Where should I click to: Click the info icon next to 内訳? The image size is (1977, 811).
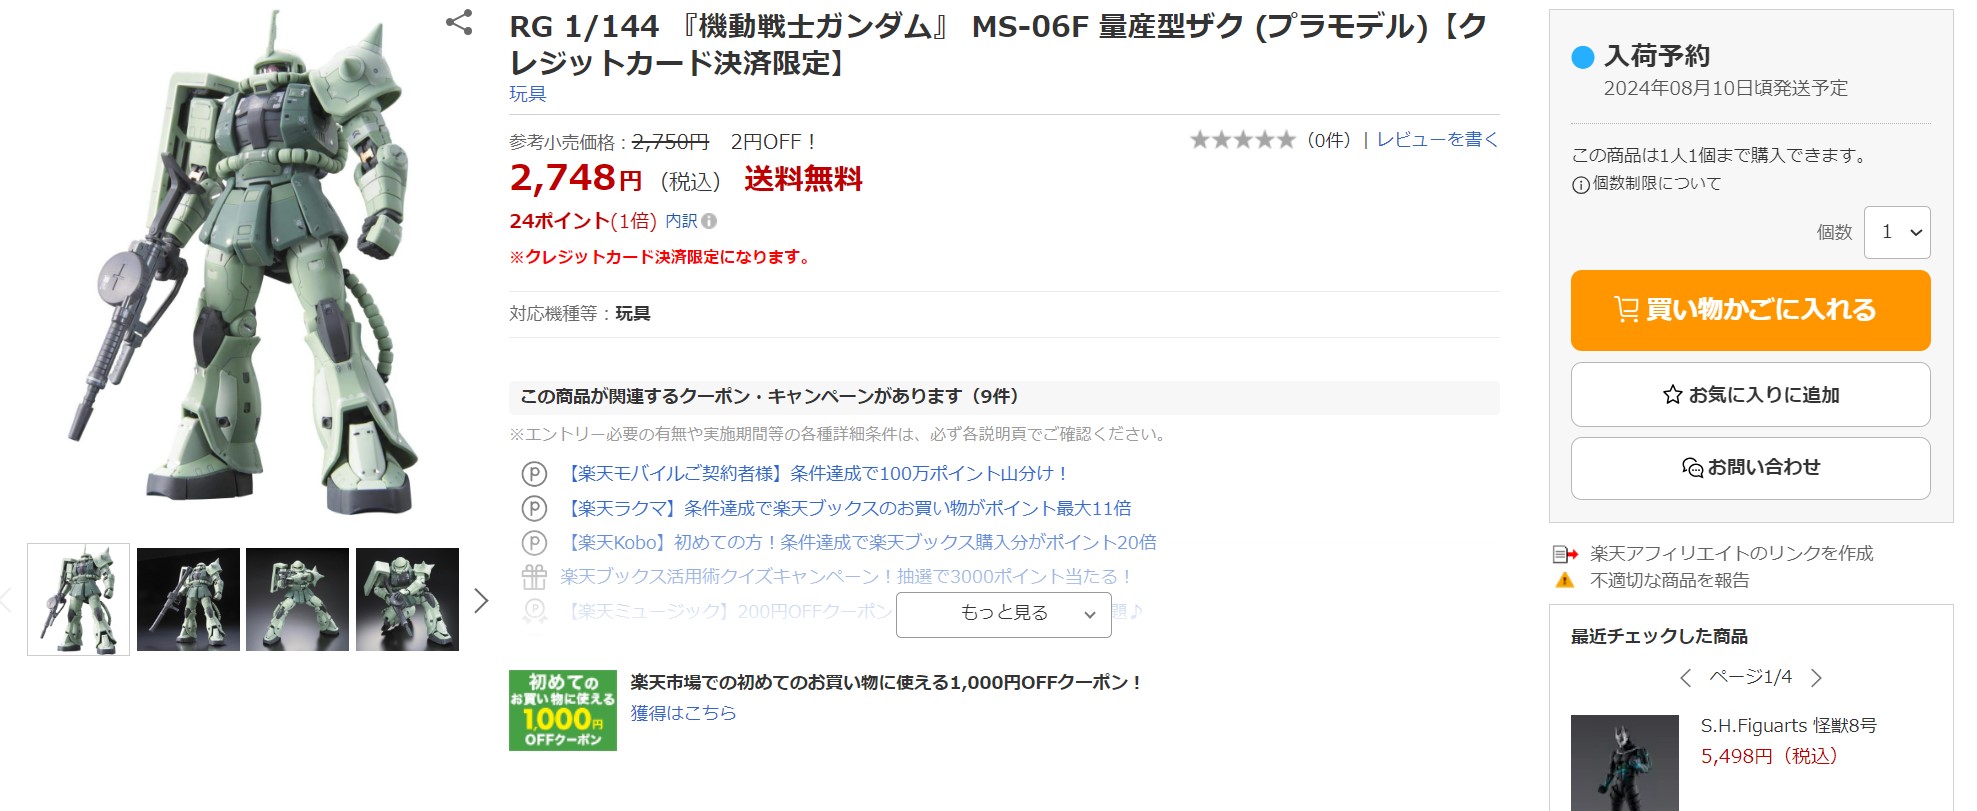pos(709,221)
